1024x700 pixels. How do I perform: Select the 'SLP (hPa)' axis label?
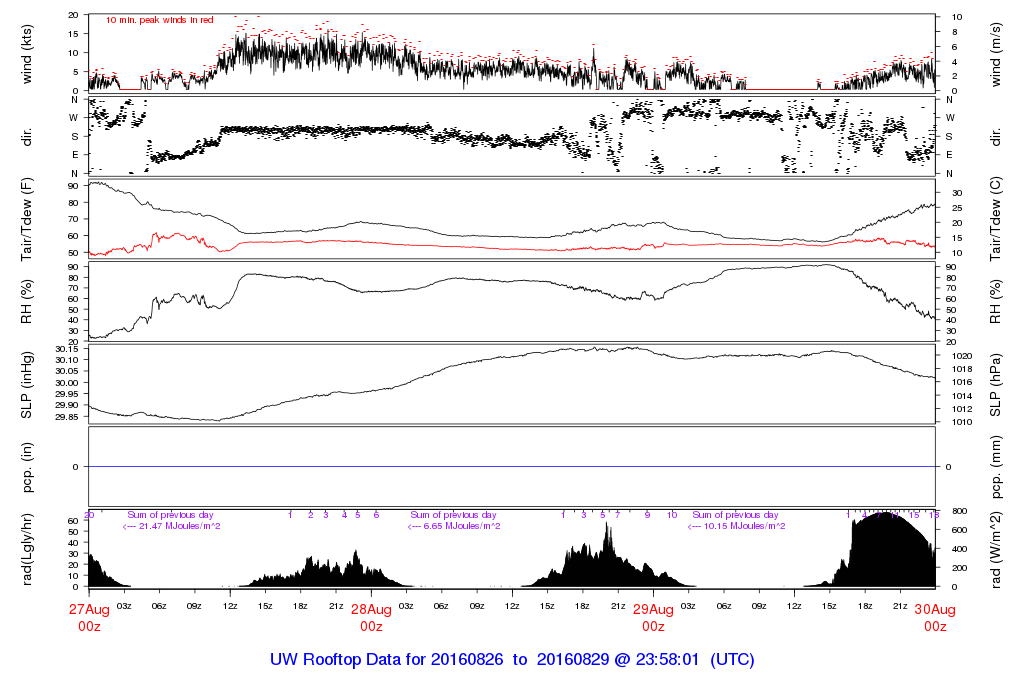[995, 385]
